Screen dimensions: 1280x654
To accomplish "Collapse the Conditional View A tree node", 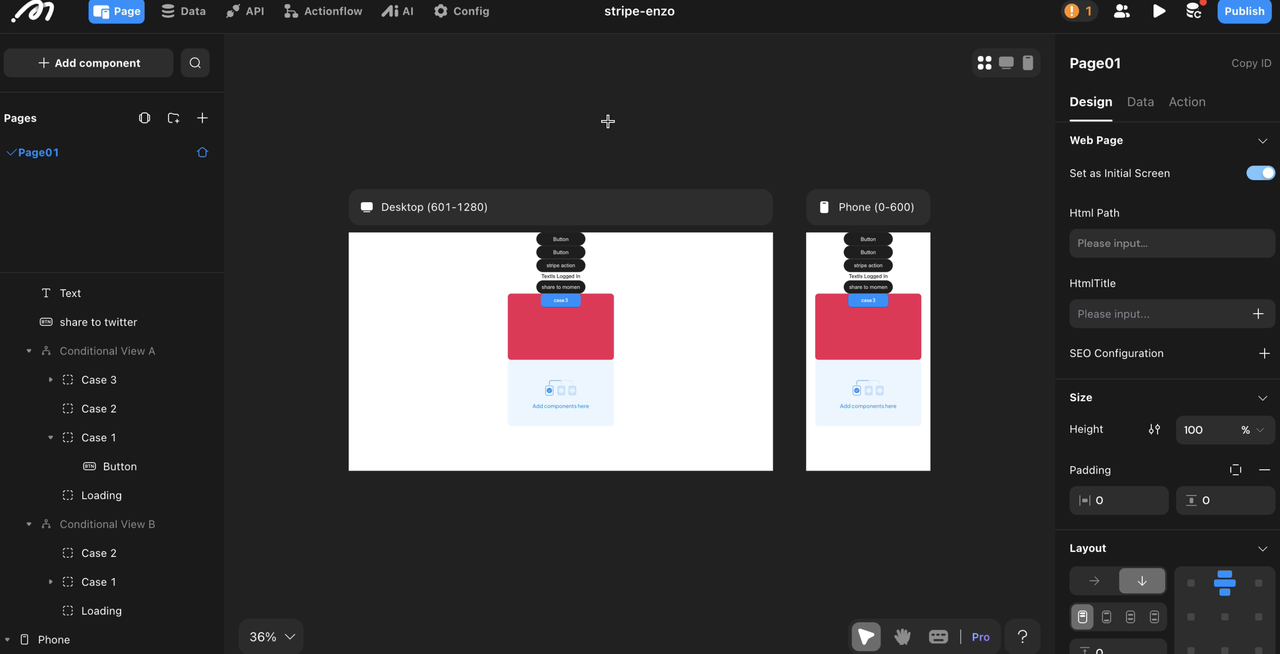I will tap(29, 351).
